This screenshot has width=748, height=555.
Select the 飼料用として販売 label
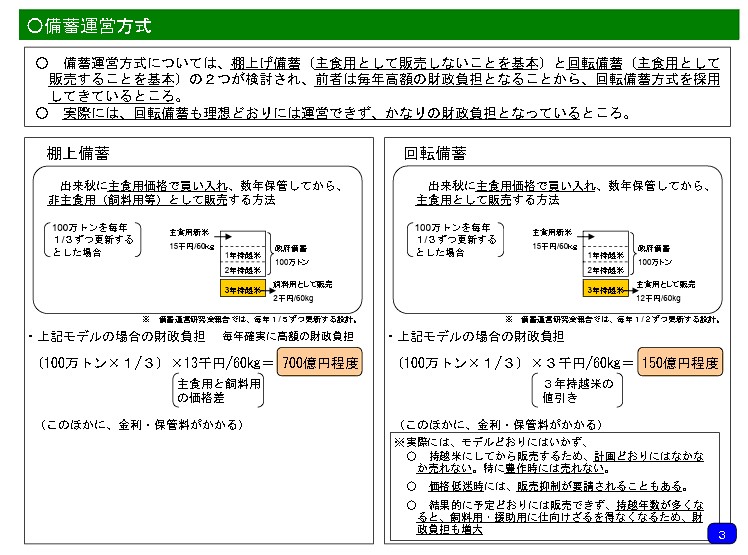pyautogui.click(x=302, y=284)
